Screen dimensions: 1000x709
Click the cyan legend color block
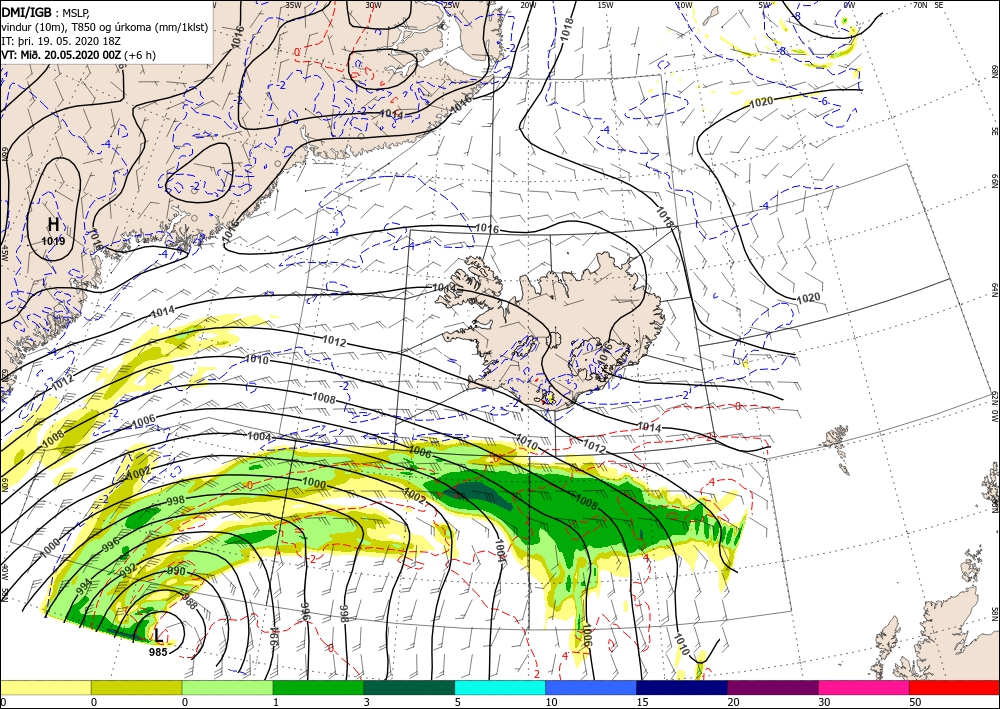(500, 687)
